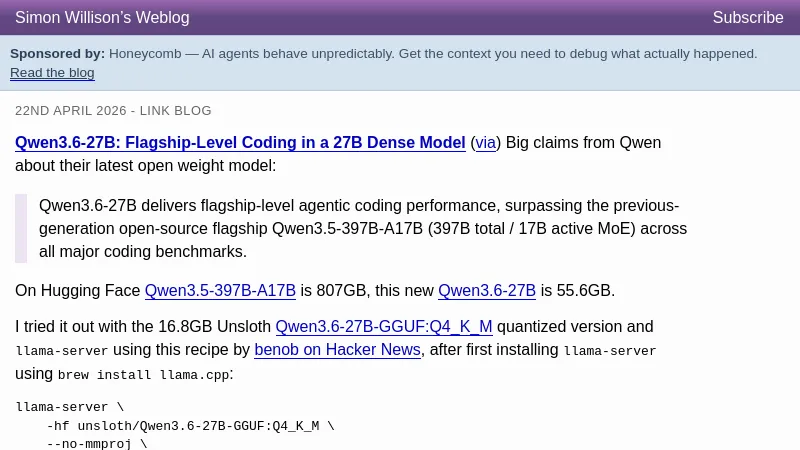Visit the Qwen3.6-27B-GGUF:Q4_K_M quantized model link
800x450 pixels.
coord(383,327)
